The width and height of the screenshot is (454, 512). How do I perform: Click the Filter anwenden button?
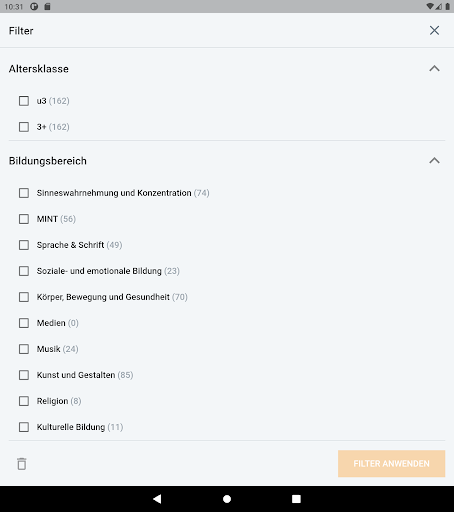[x=391, y=464]
